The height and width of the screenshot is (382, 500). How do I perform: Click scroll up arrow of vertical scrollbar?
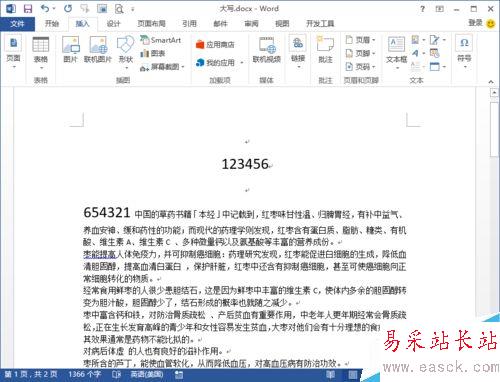[494, 93]
